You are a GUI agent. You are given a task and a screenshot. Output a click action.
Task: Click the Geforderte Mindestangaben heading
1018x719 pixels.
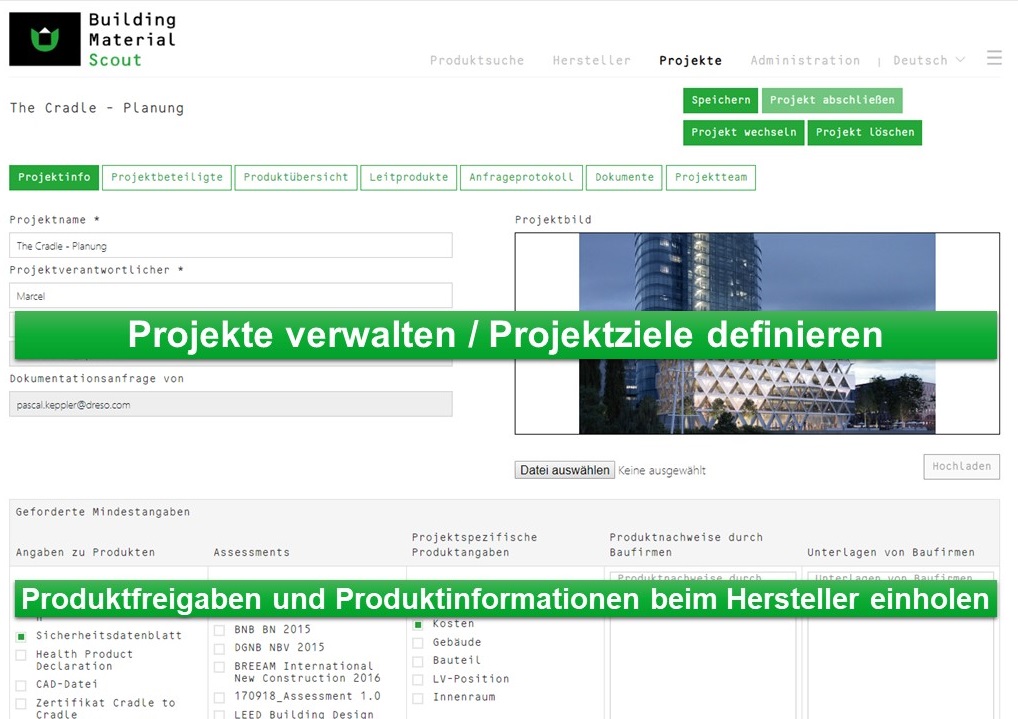[103, 512]
